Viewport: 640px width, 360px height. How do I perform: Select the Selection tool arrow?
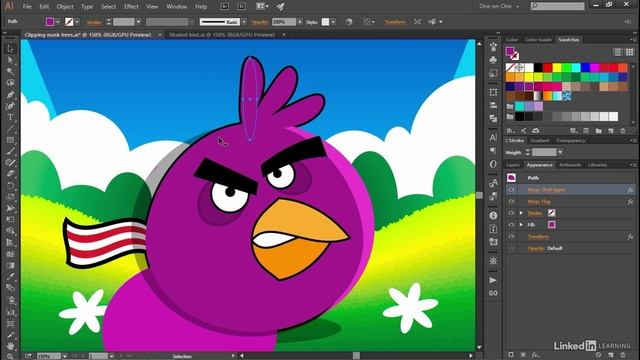(11, 49)
